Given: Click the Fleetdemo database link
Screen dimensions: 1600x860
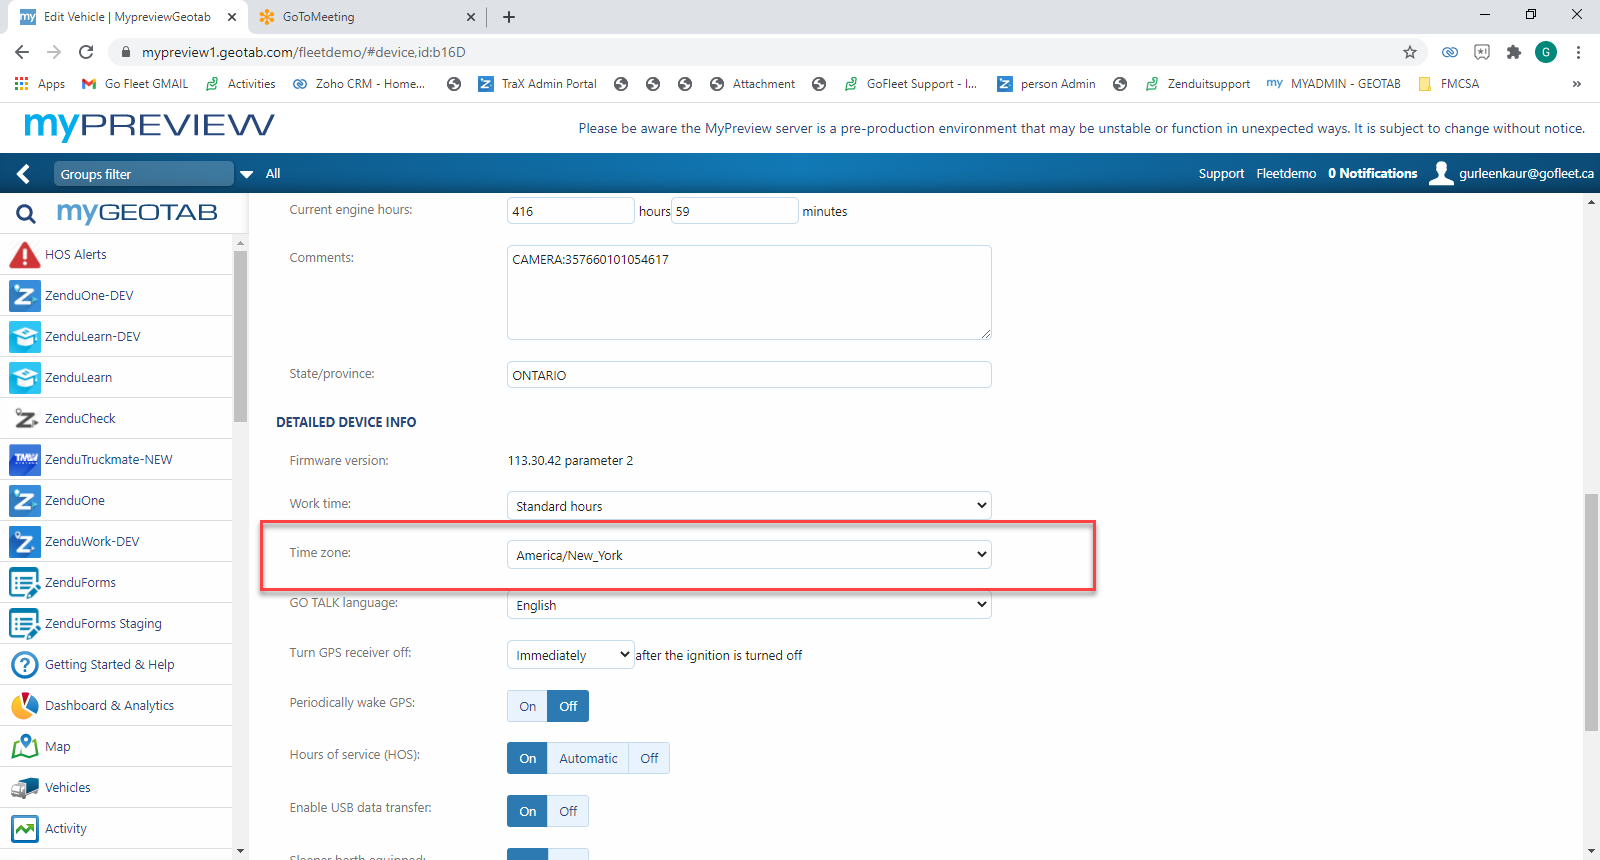Looking at the screenshot, I should (1286, 174).
